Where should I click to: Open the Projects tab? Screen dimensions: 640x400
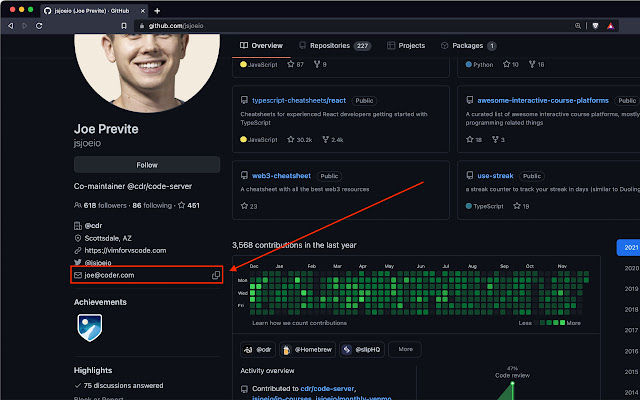click(406, 46)
